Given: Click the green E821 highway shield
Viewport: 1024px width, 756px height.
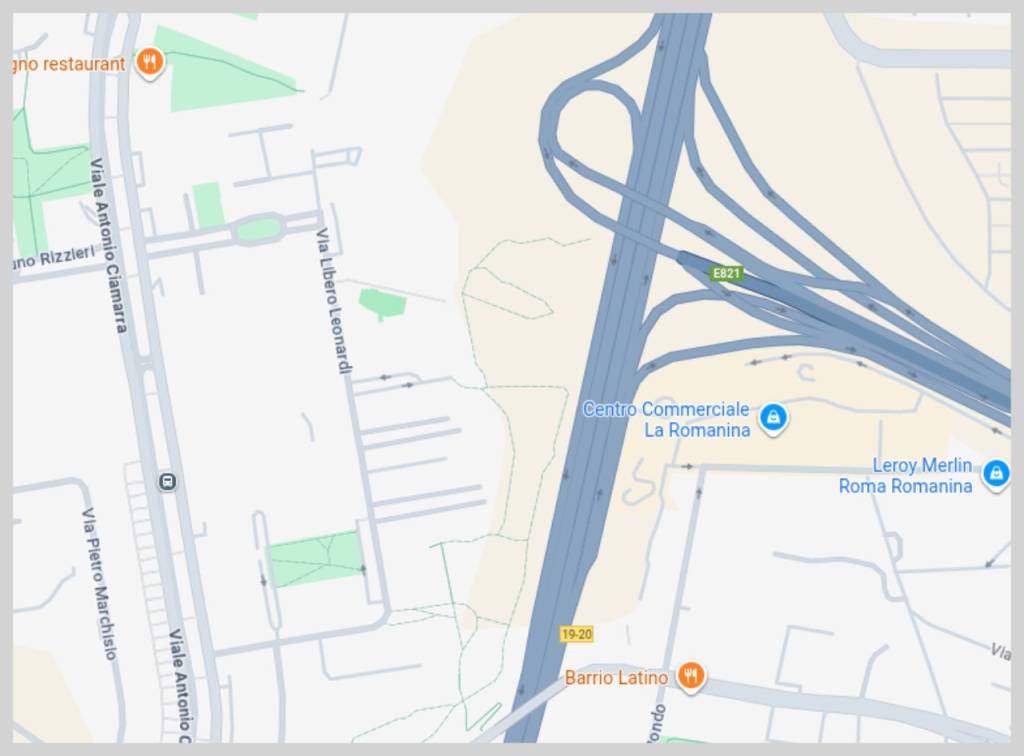Looking at the screenshot, I should [x=726, y=273].
